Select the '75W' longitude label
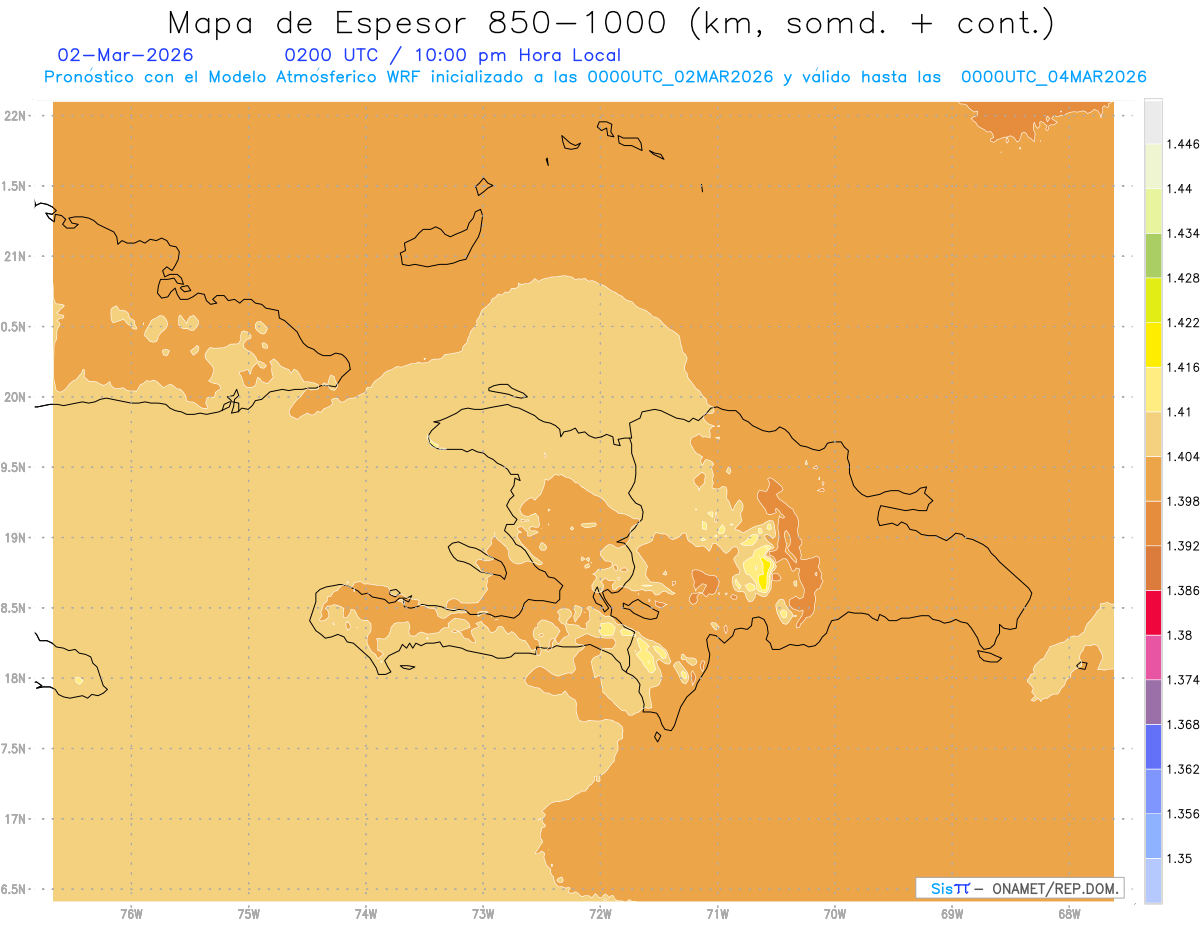This screenshot has height=927, width=1200. pyautogui.click(x=249, y=914)
